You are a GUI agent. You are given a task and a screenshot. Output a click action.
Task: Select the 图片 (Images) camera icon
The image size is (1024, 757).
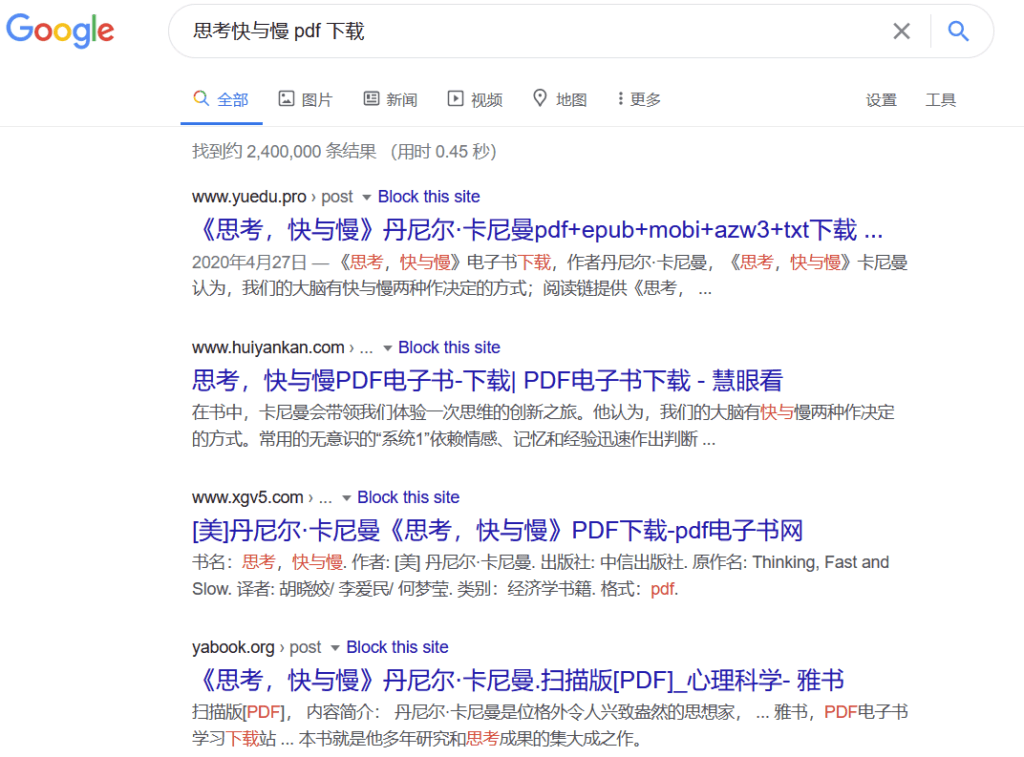[285, 99]
